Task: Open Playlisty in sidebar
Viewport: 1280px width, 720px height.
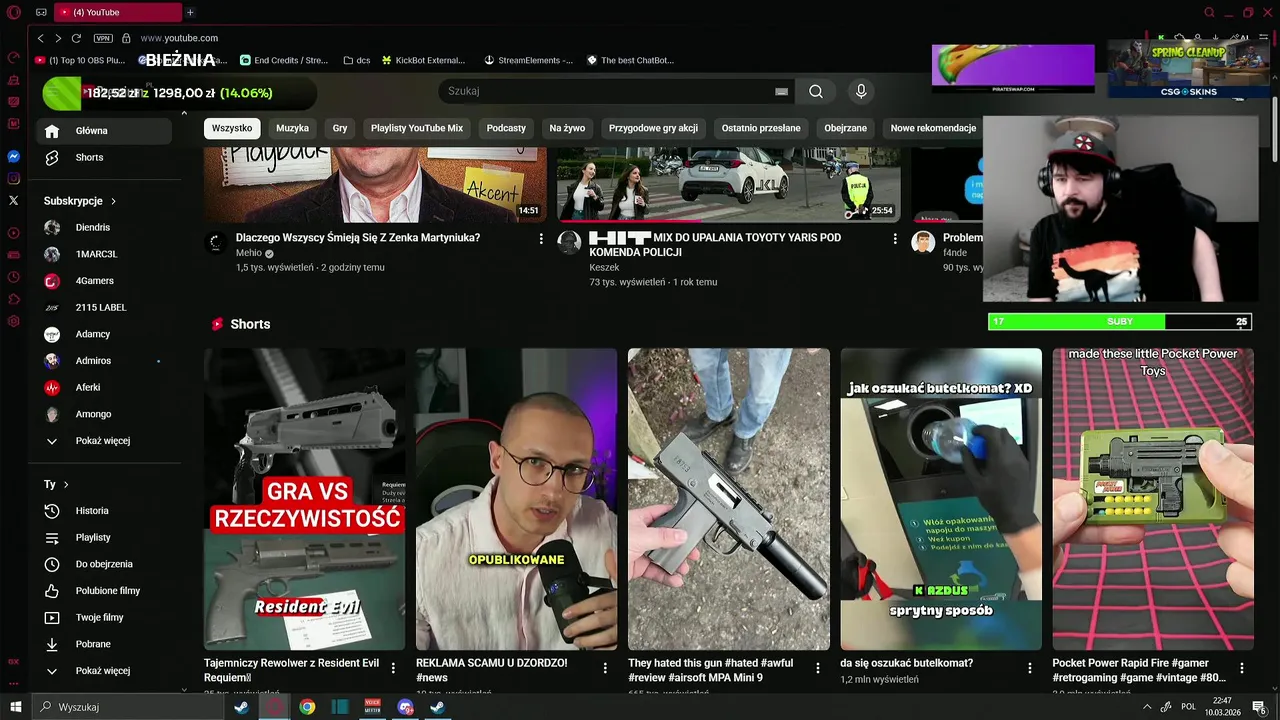Action: coord(105,537)
